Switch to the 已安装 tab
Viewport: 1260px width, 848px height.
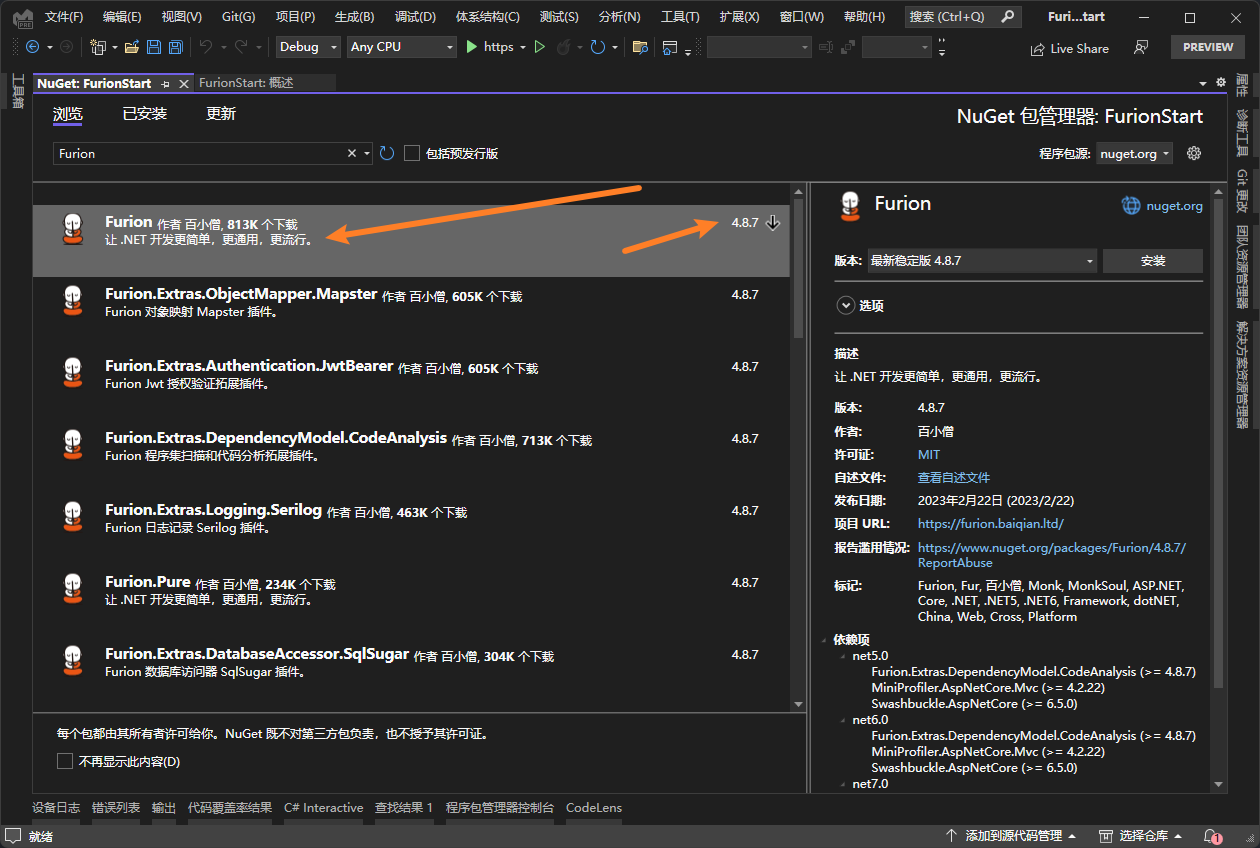click(145, 114)
